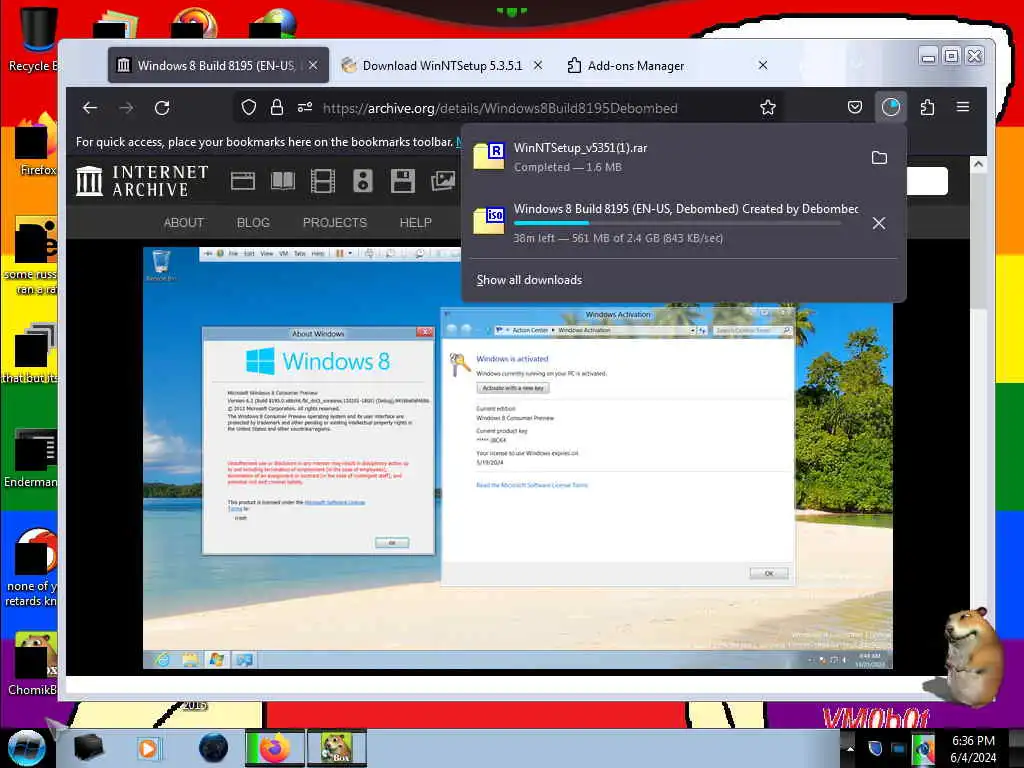Show WinNTSetup rar in containing folder
Viewport: 1024px width, 768px height.
pos(879,157)
